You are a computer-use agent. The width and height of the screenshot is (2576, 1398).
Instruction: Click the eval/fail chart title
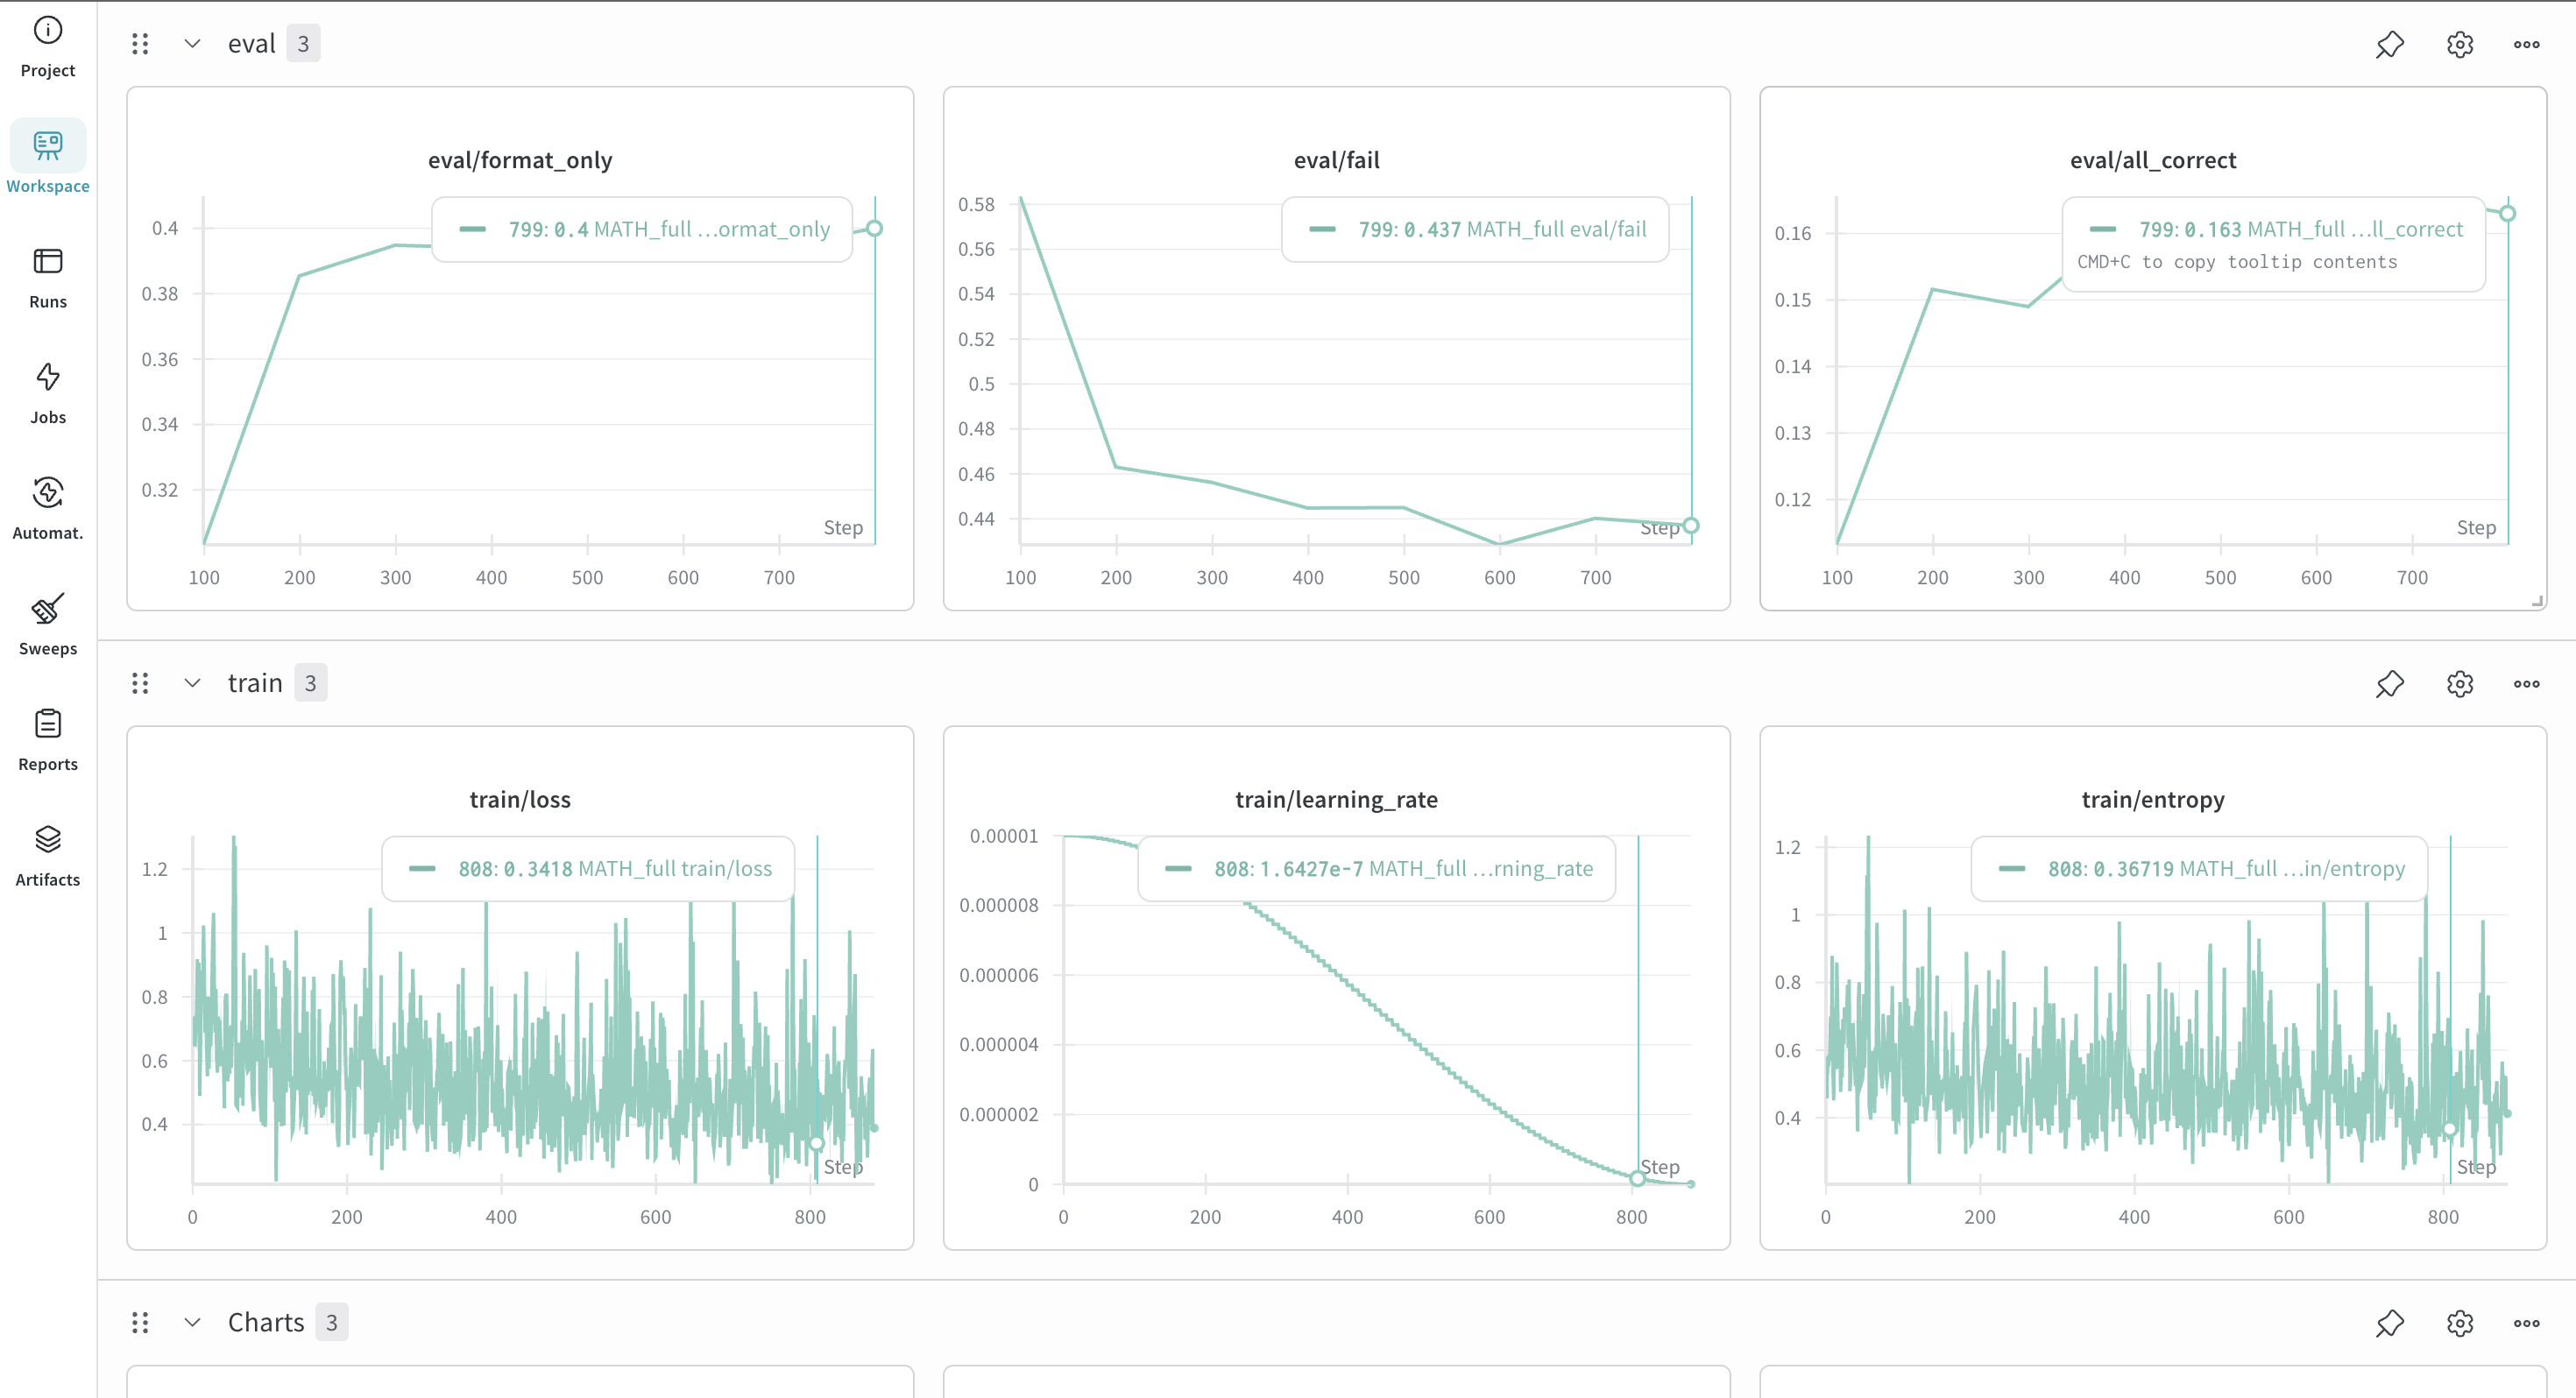[x=1336, y=160]
